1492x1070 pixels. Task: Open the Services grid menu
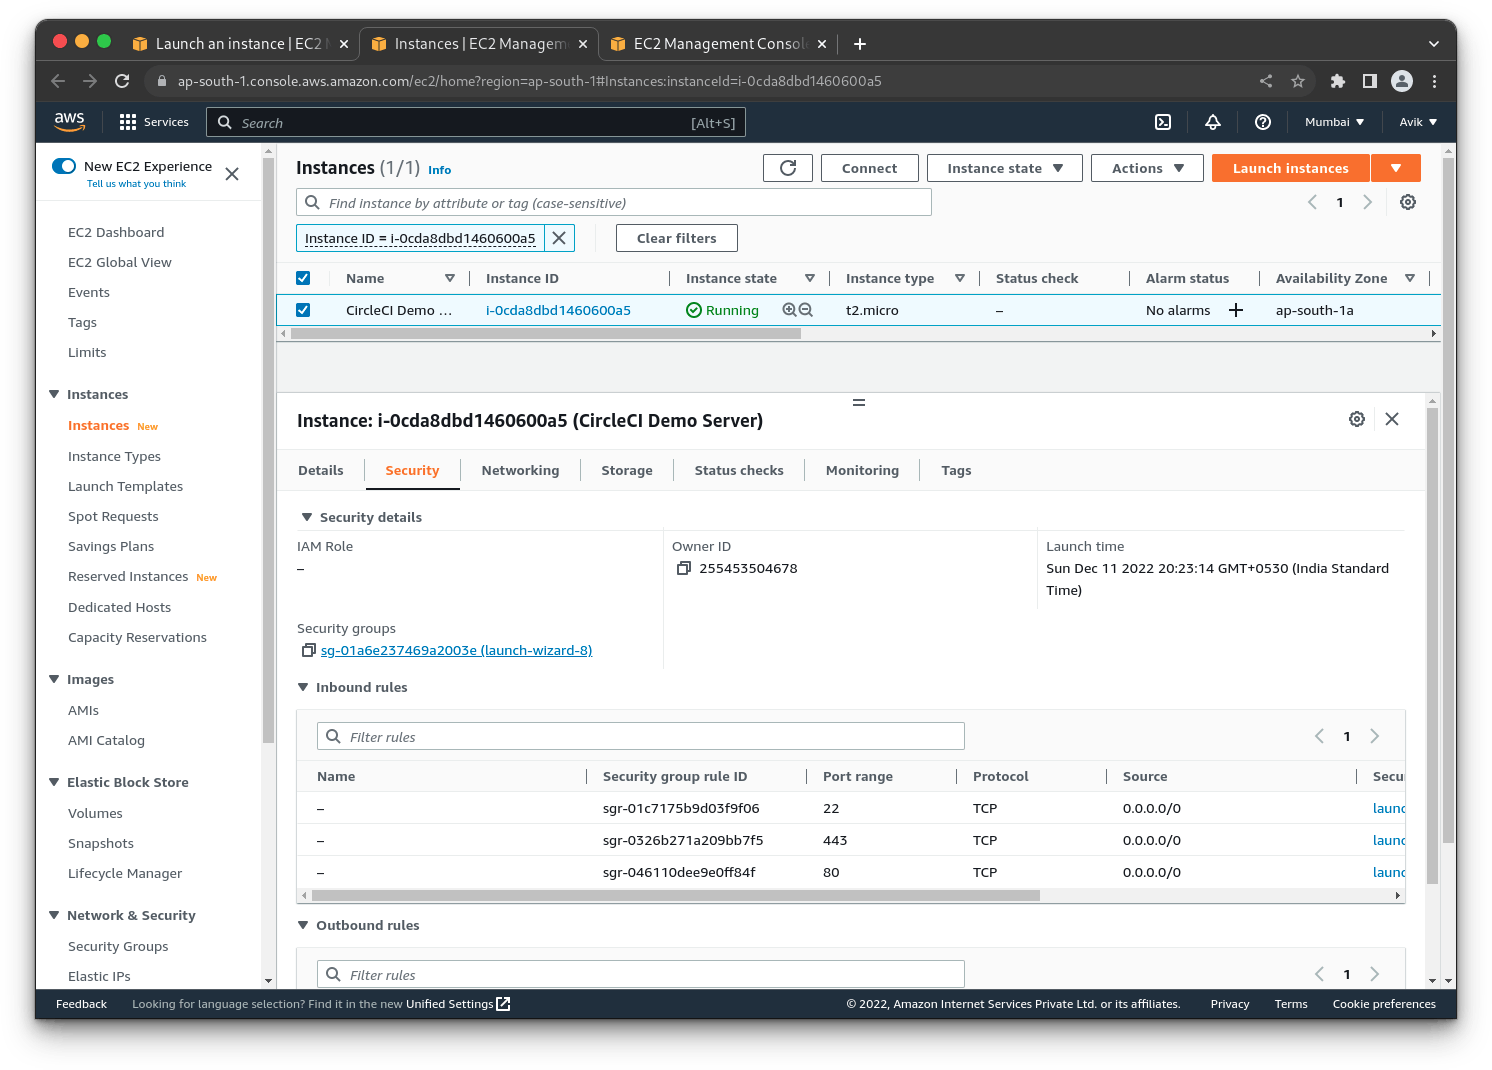(127, 121)
